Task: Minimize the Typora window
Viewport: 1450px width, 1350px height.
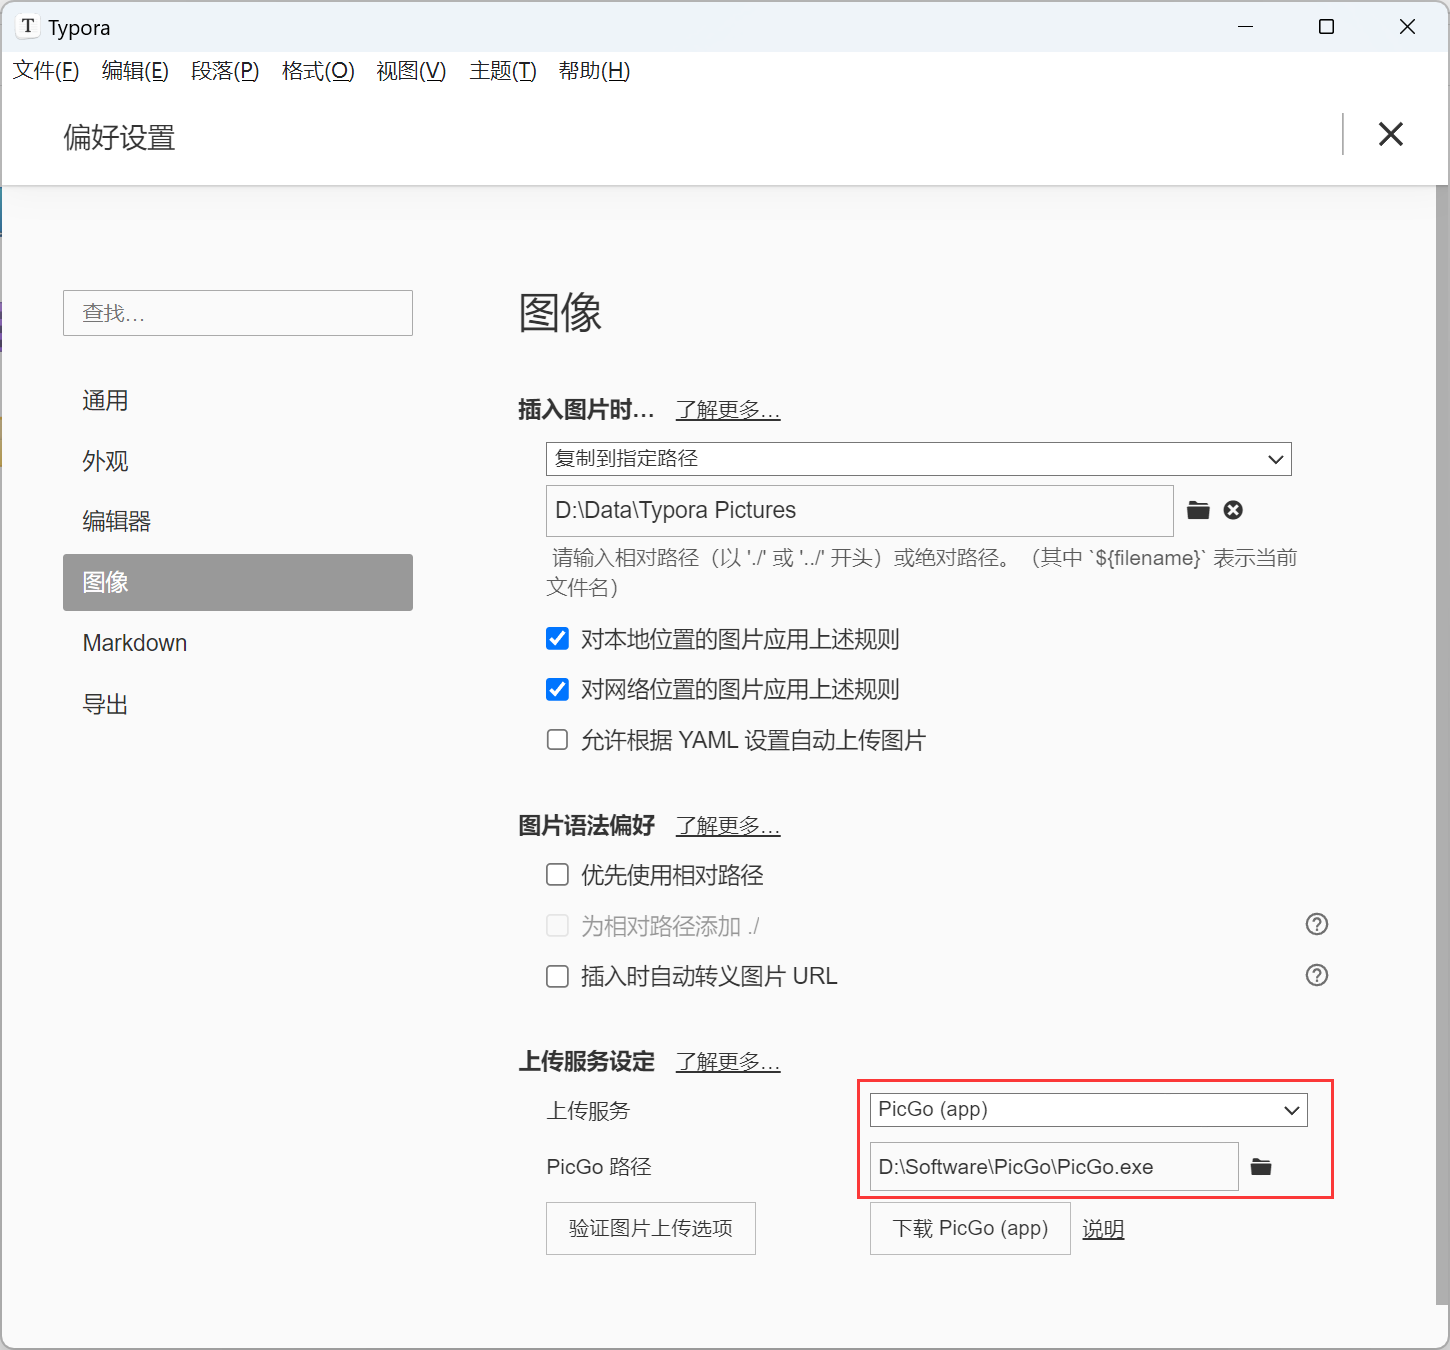Action: tap(1245, 27)
